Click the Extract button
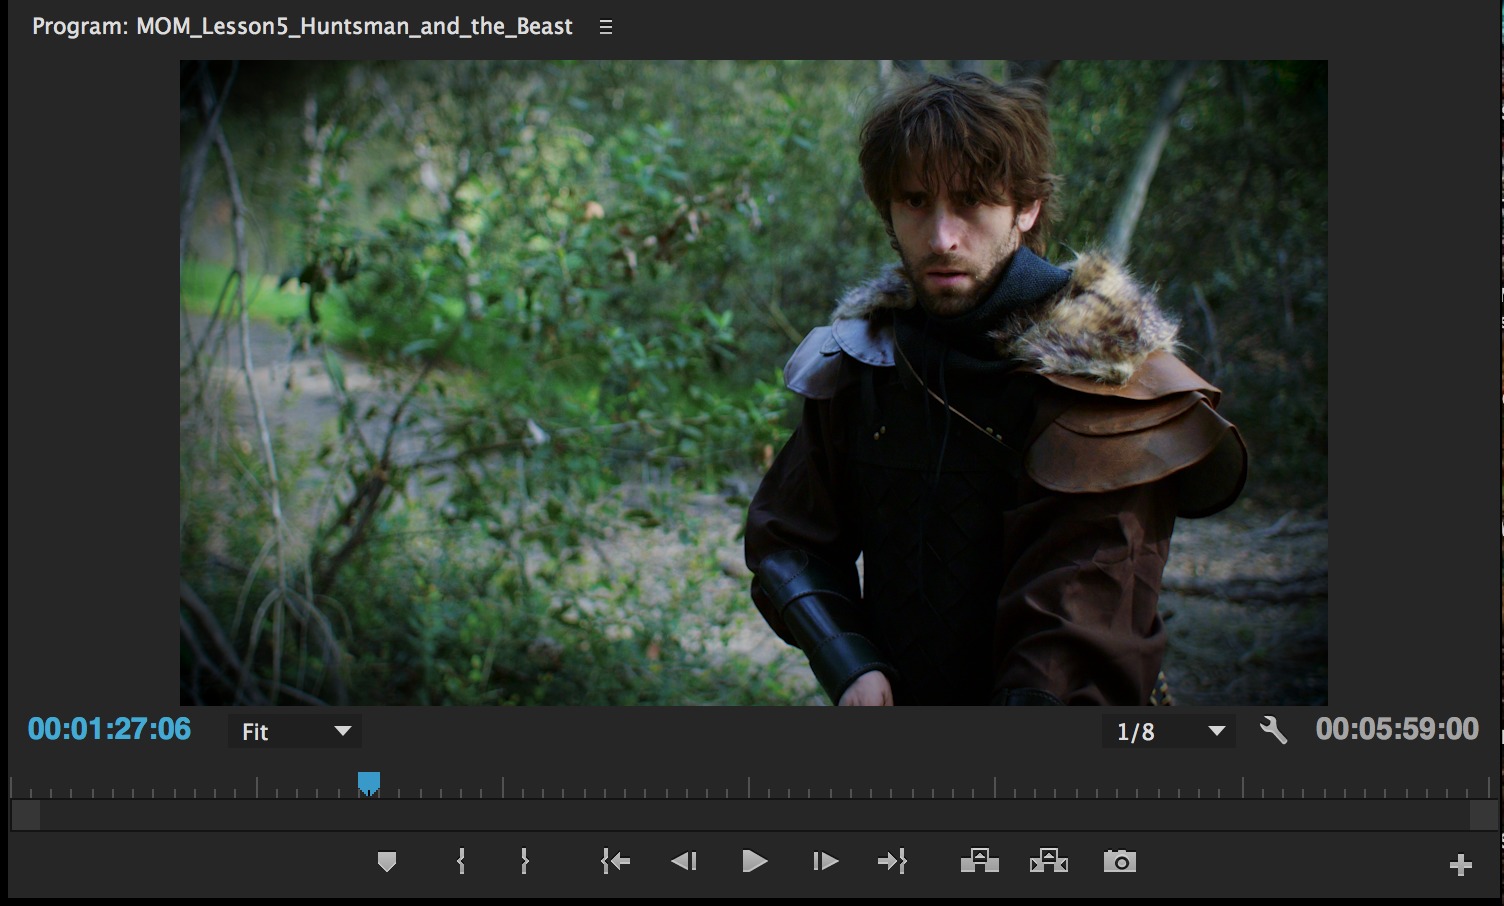 click(x=1049, y=861)
